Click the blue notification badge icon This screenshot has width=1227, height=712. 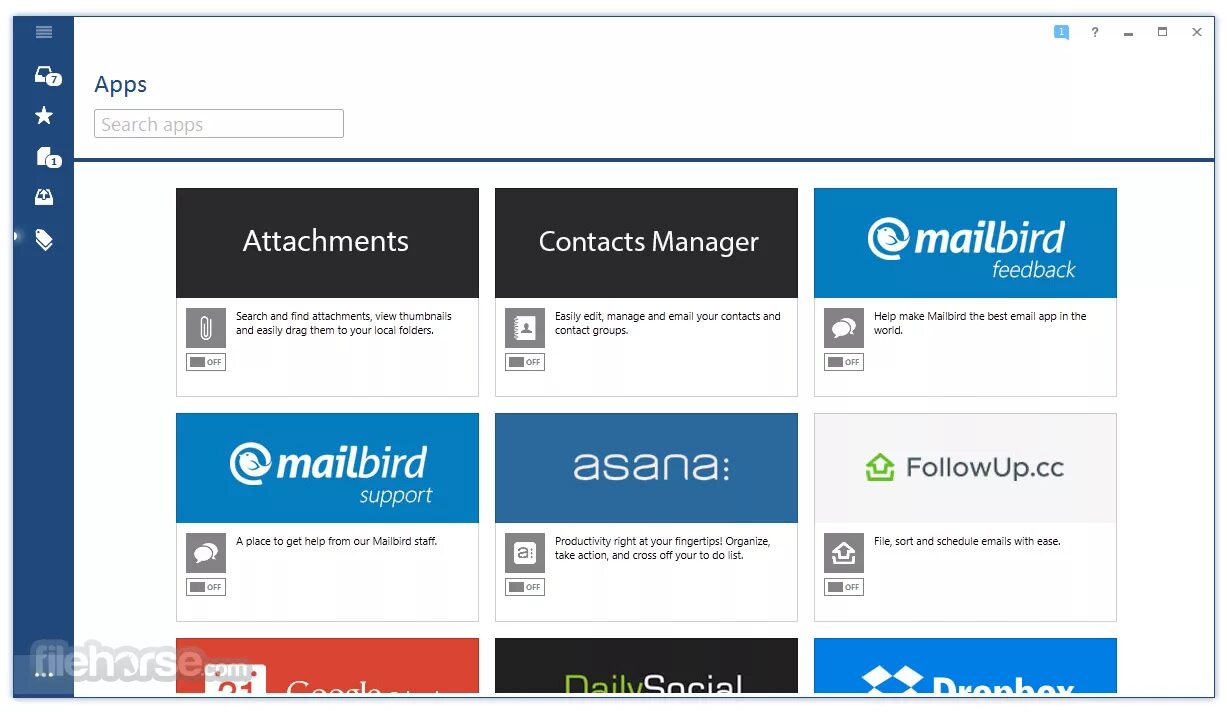coord(1061,32)
